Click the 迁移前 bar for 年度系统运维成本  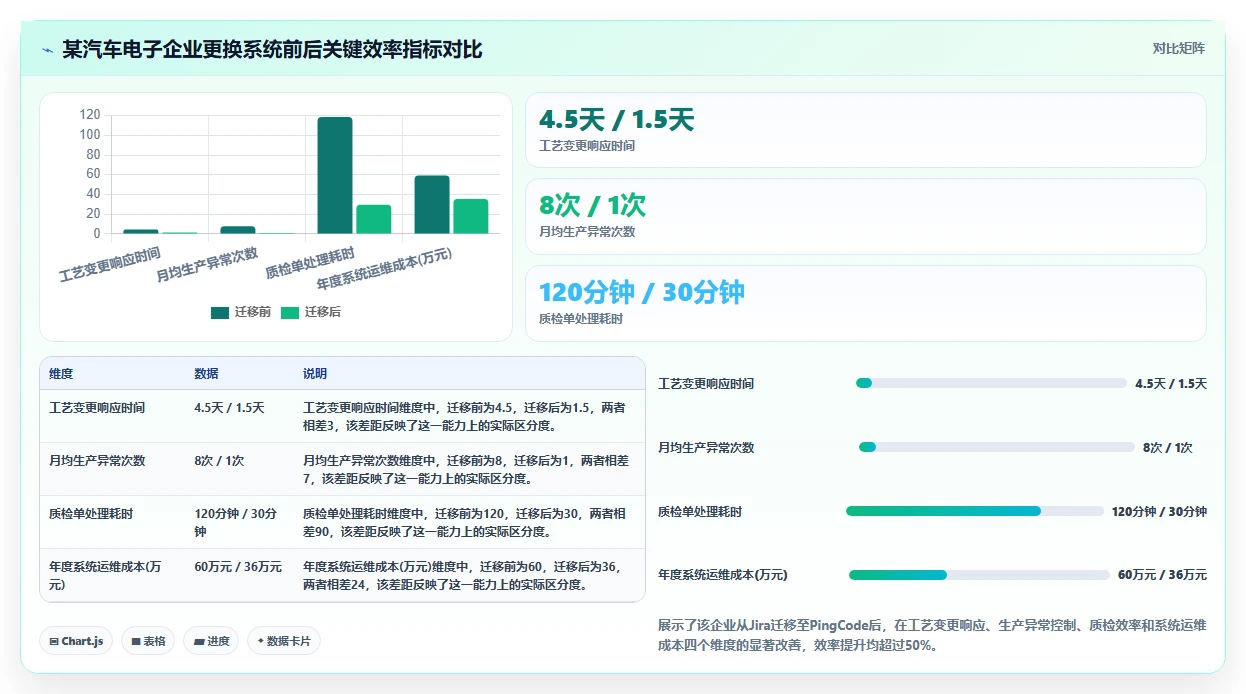432,205
